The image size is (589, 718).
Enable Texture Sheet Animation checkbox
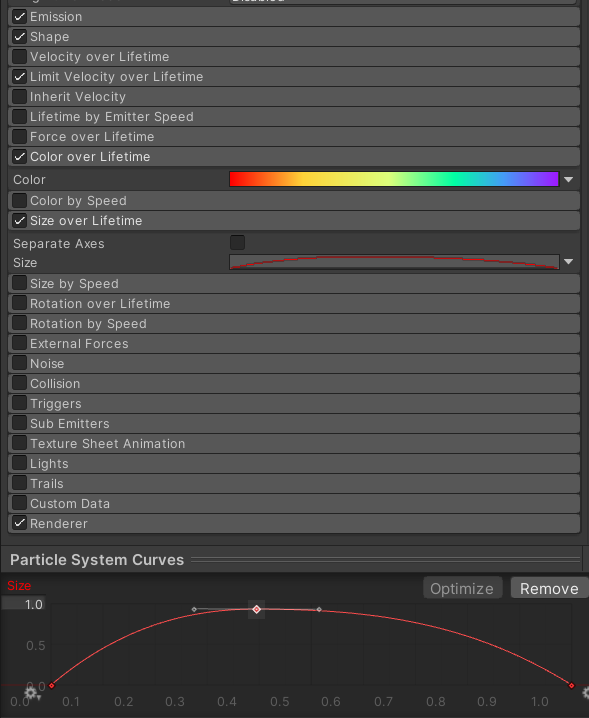pyautogui.click(x=19, y=443)
